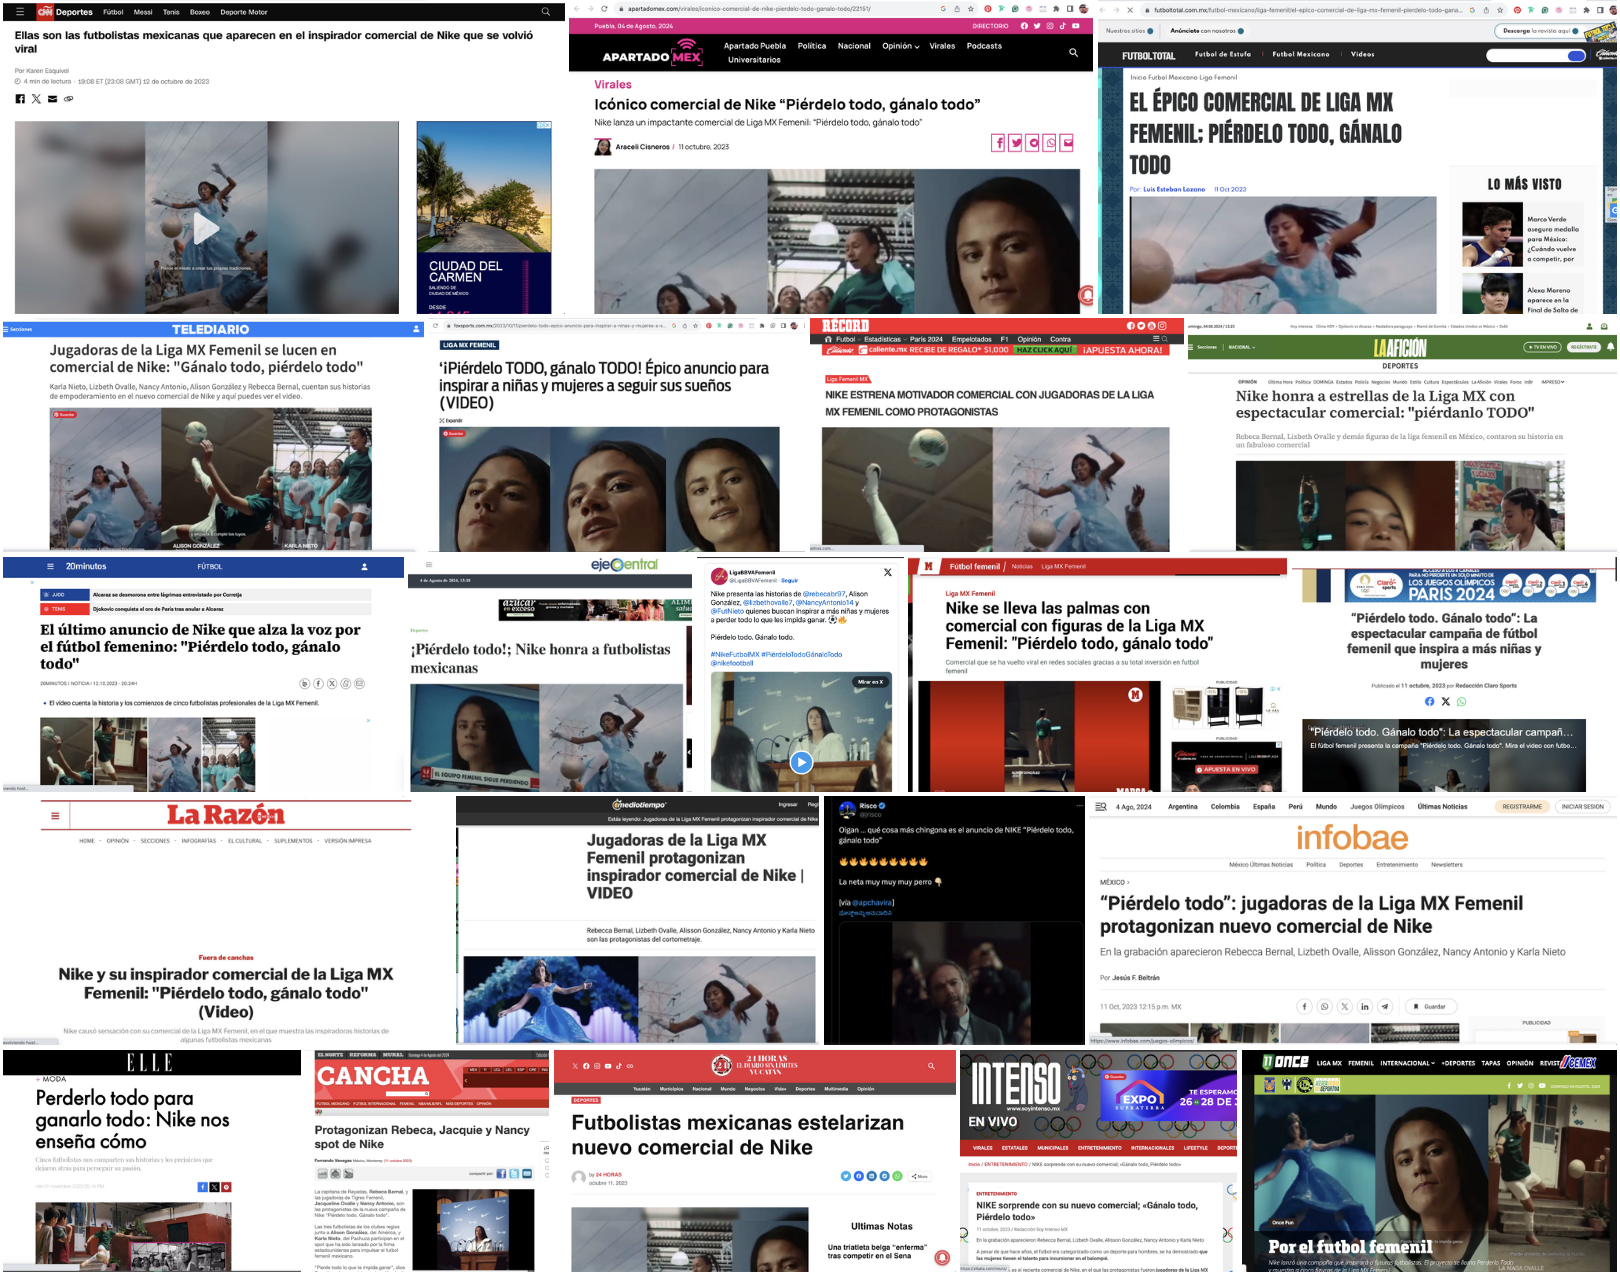Open the Paris 2024 menu on Récord
Image resolution: width=1620 pixels, height=1272 pixels.
(926, 339)
